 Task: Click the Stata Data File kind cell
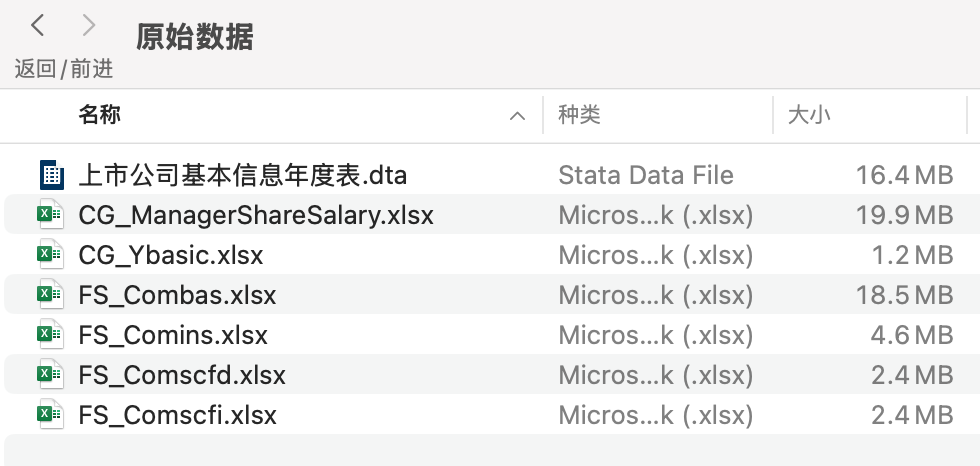pyautogui.click(x=646, y=175)
